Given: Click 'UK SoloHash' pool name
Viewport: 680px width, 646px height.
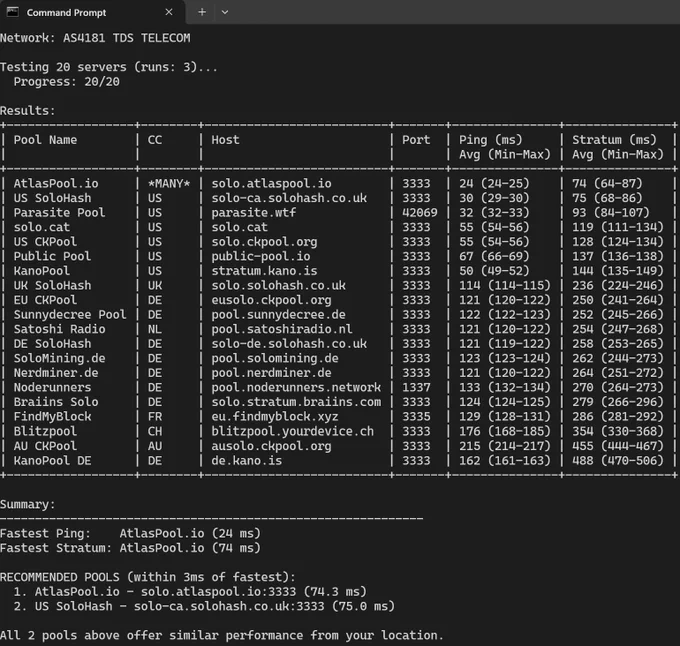Looking at the screenshot, I should click(52, 286).
